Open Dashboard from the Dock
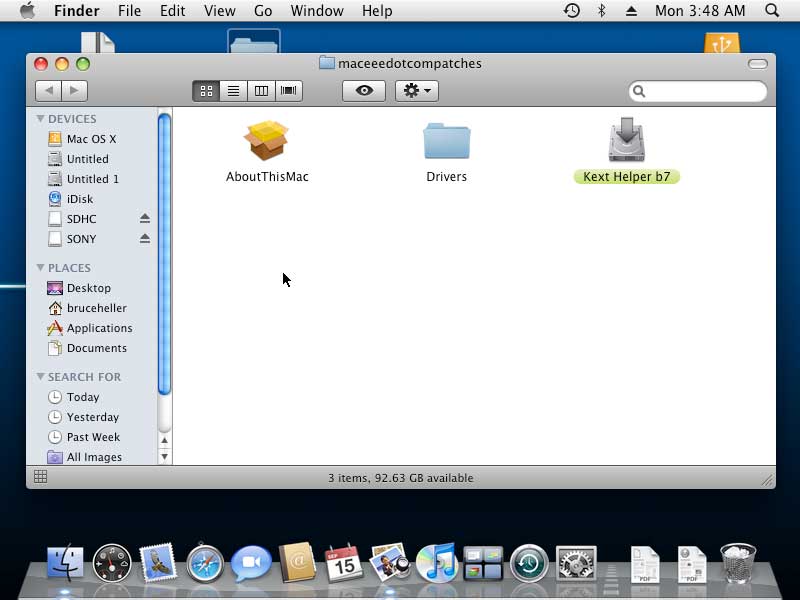 [112, 563]
